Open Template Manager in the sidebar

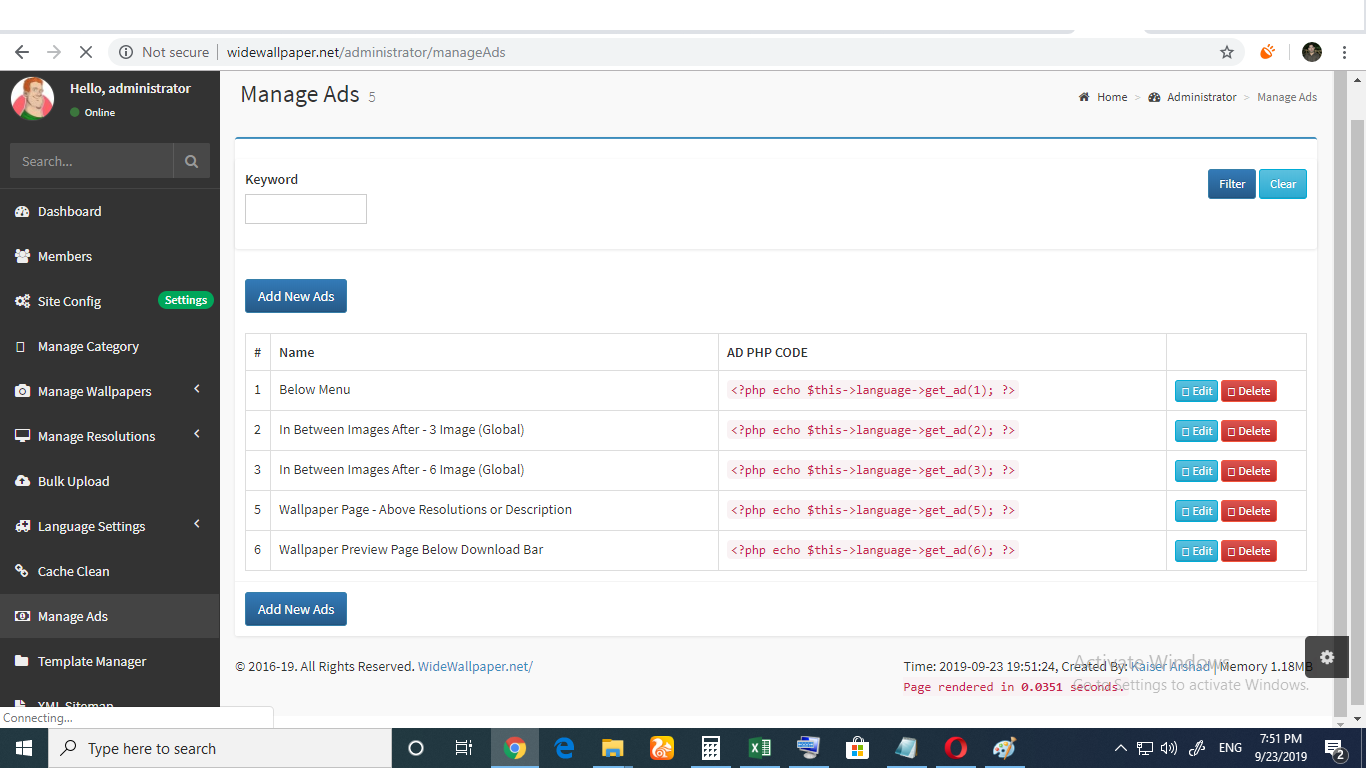91,661
